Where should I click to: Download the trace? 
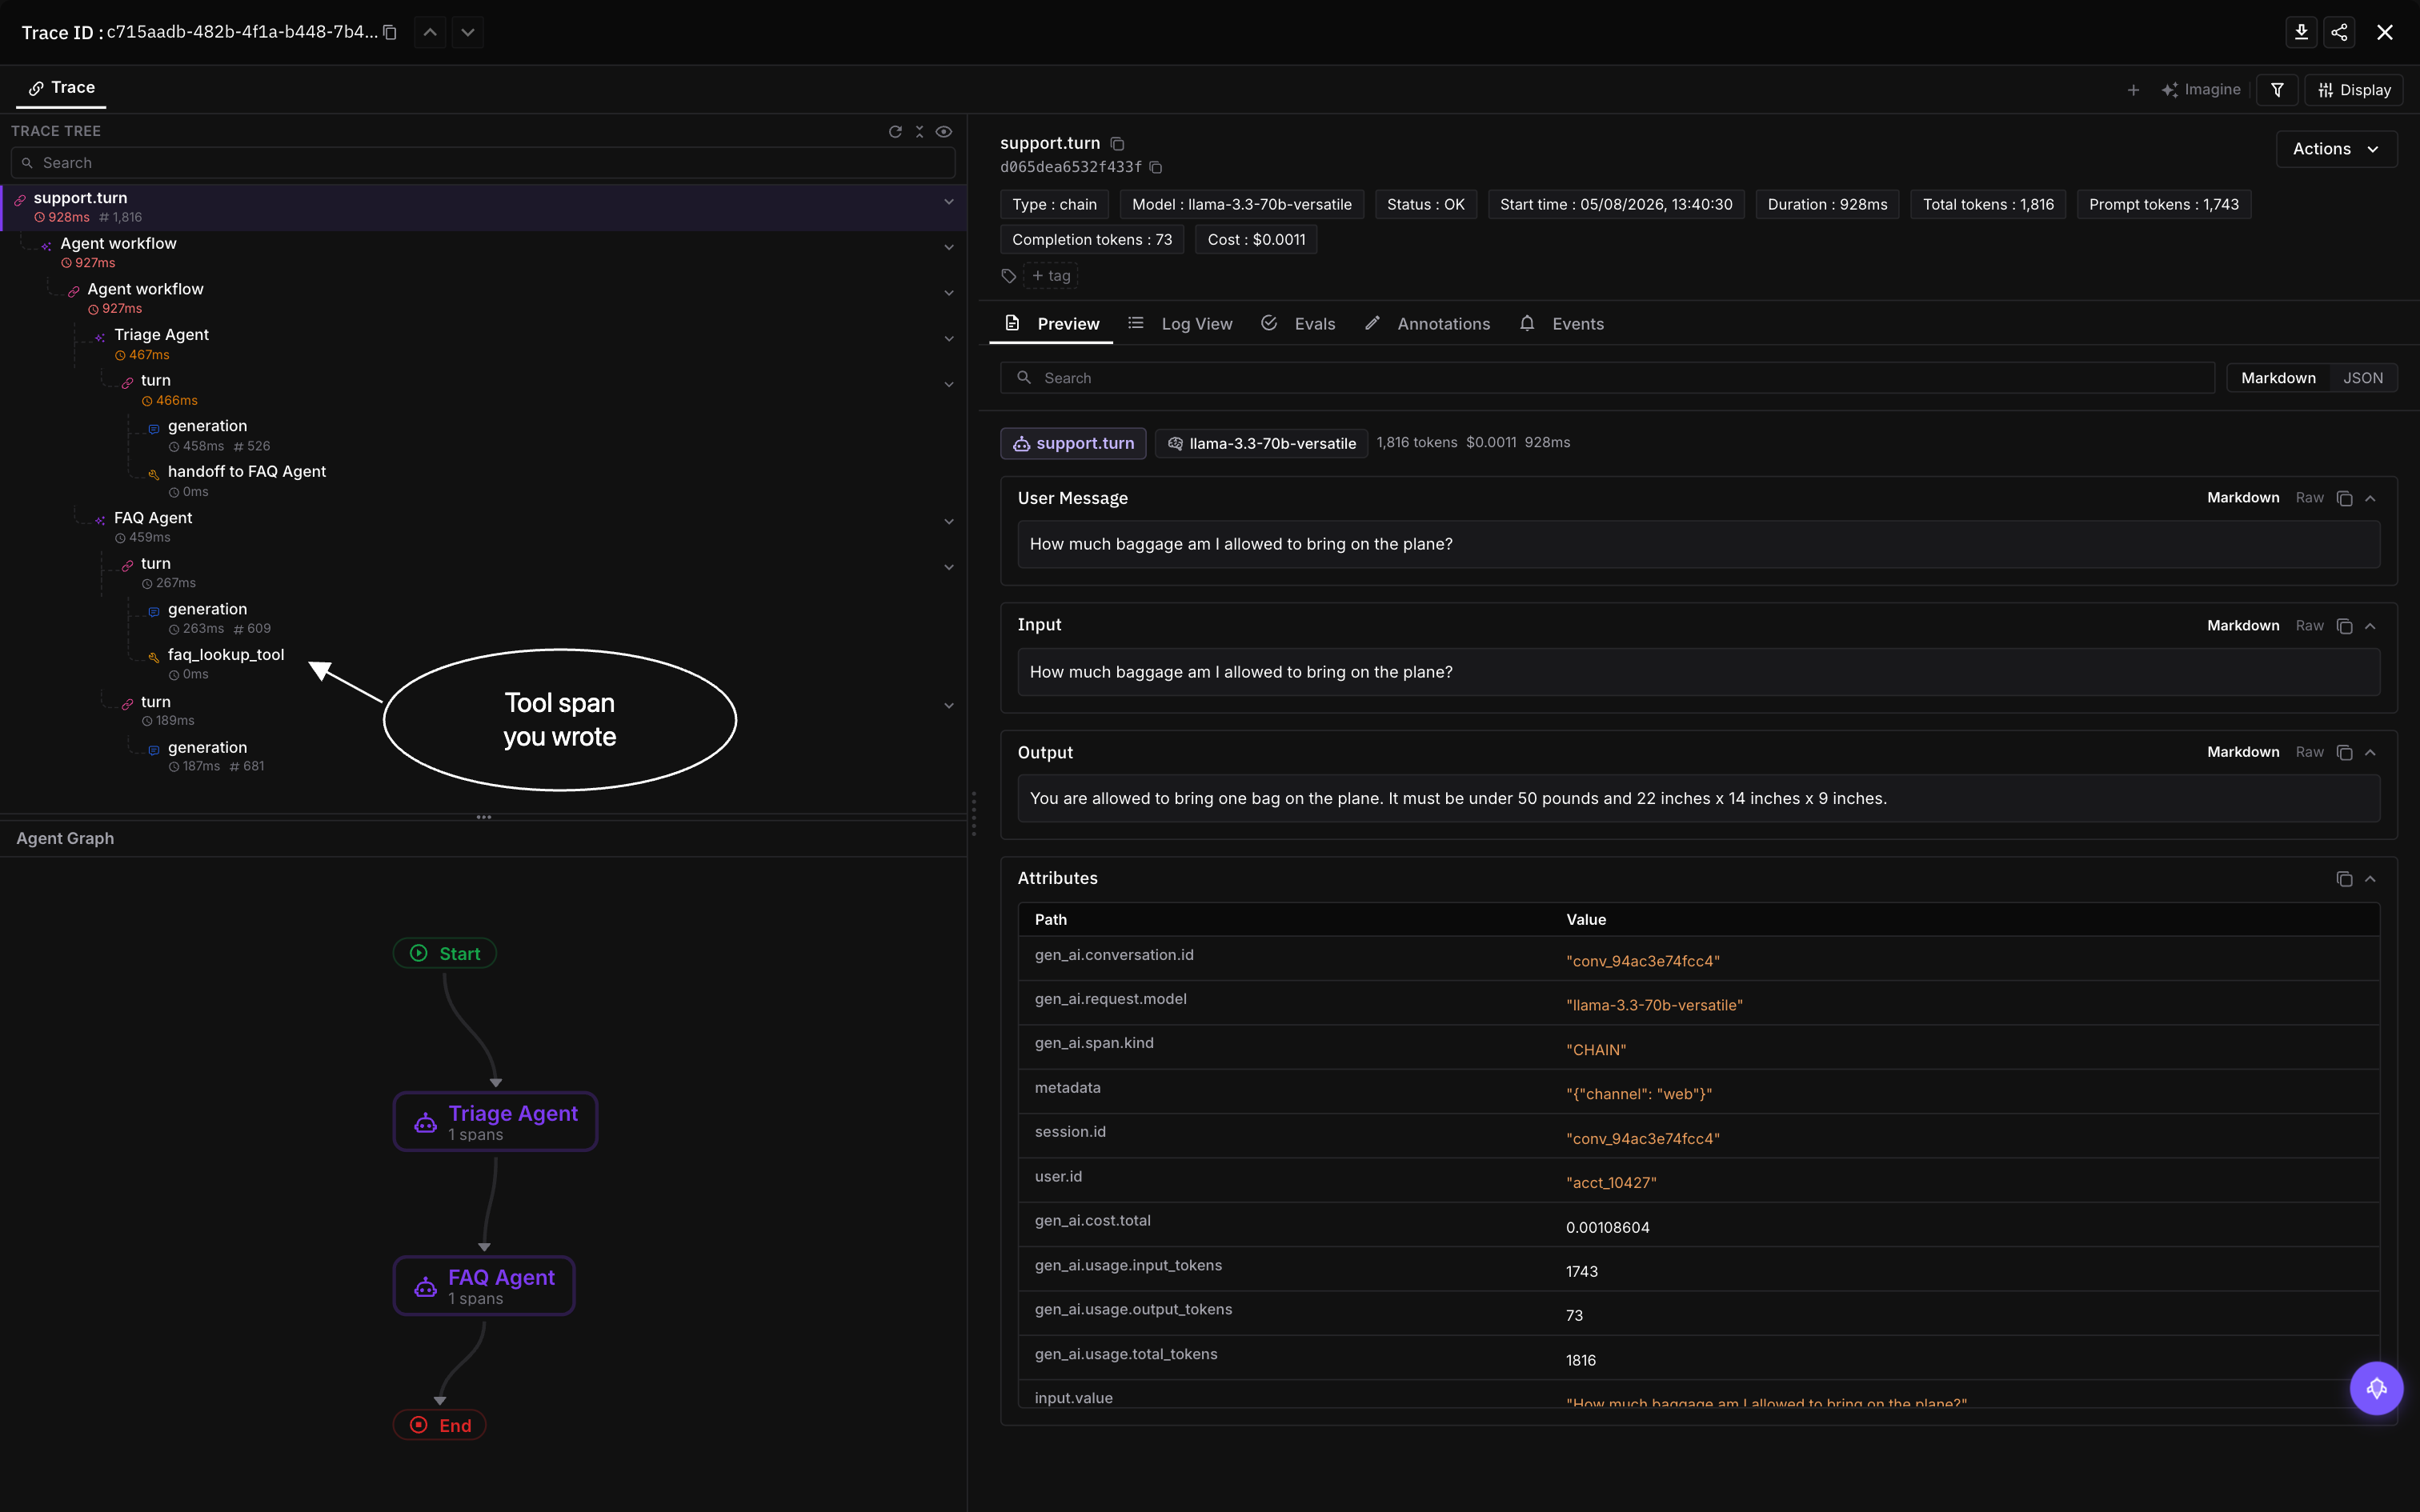pos(2301,32)
